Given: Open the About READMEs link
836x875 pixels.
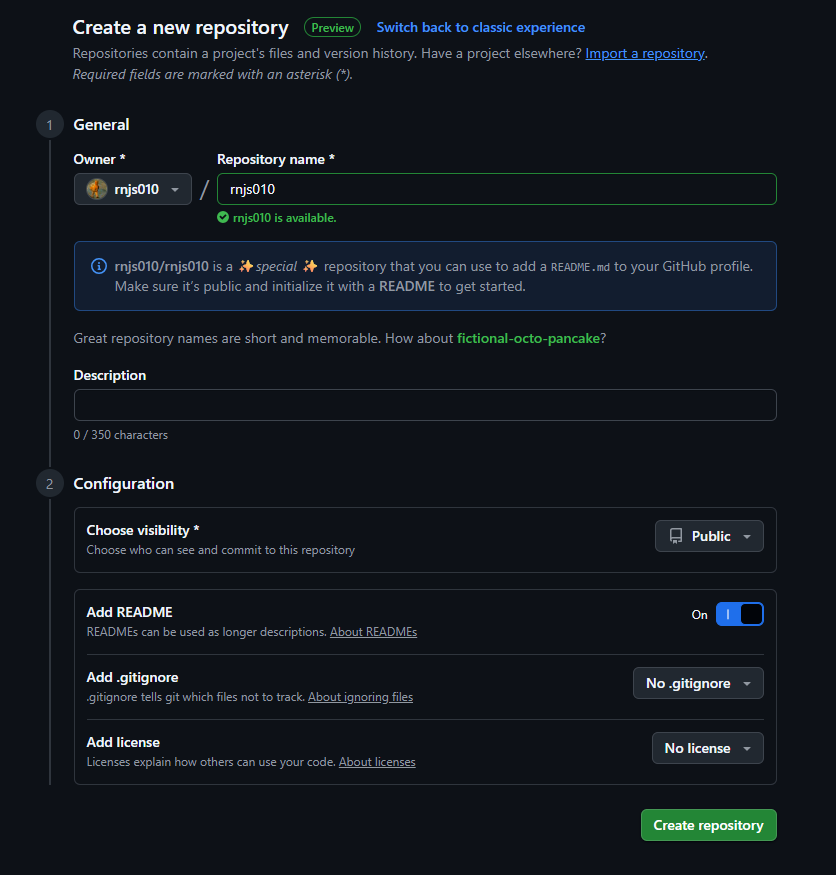Looking at the screenshot, I should (x=373, y=632).
